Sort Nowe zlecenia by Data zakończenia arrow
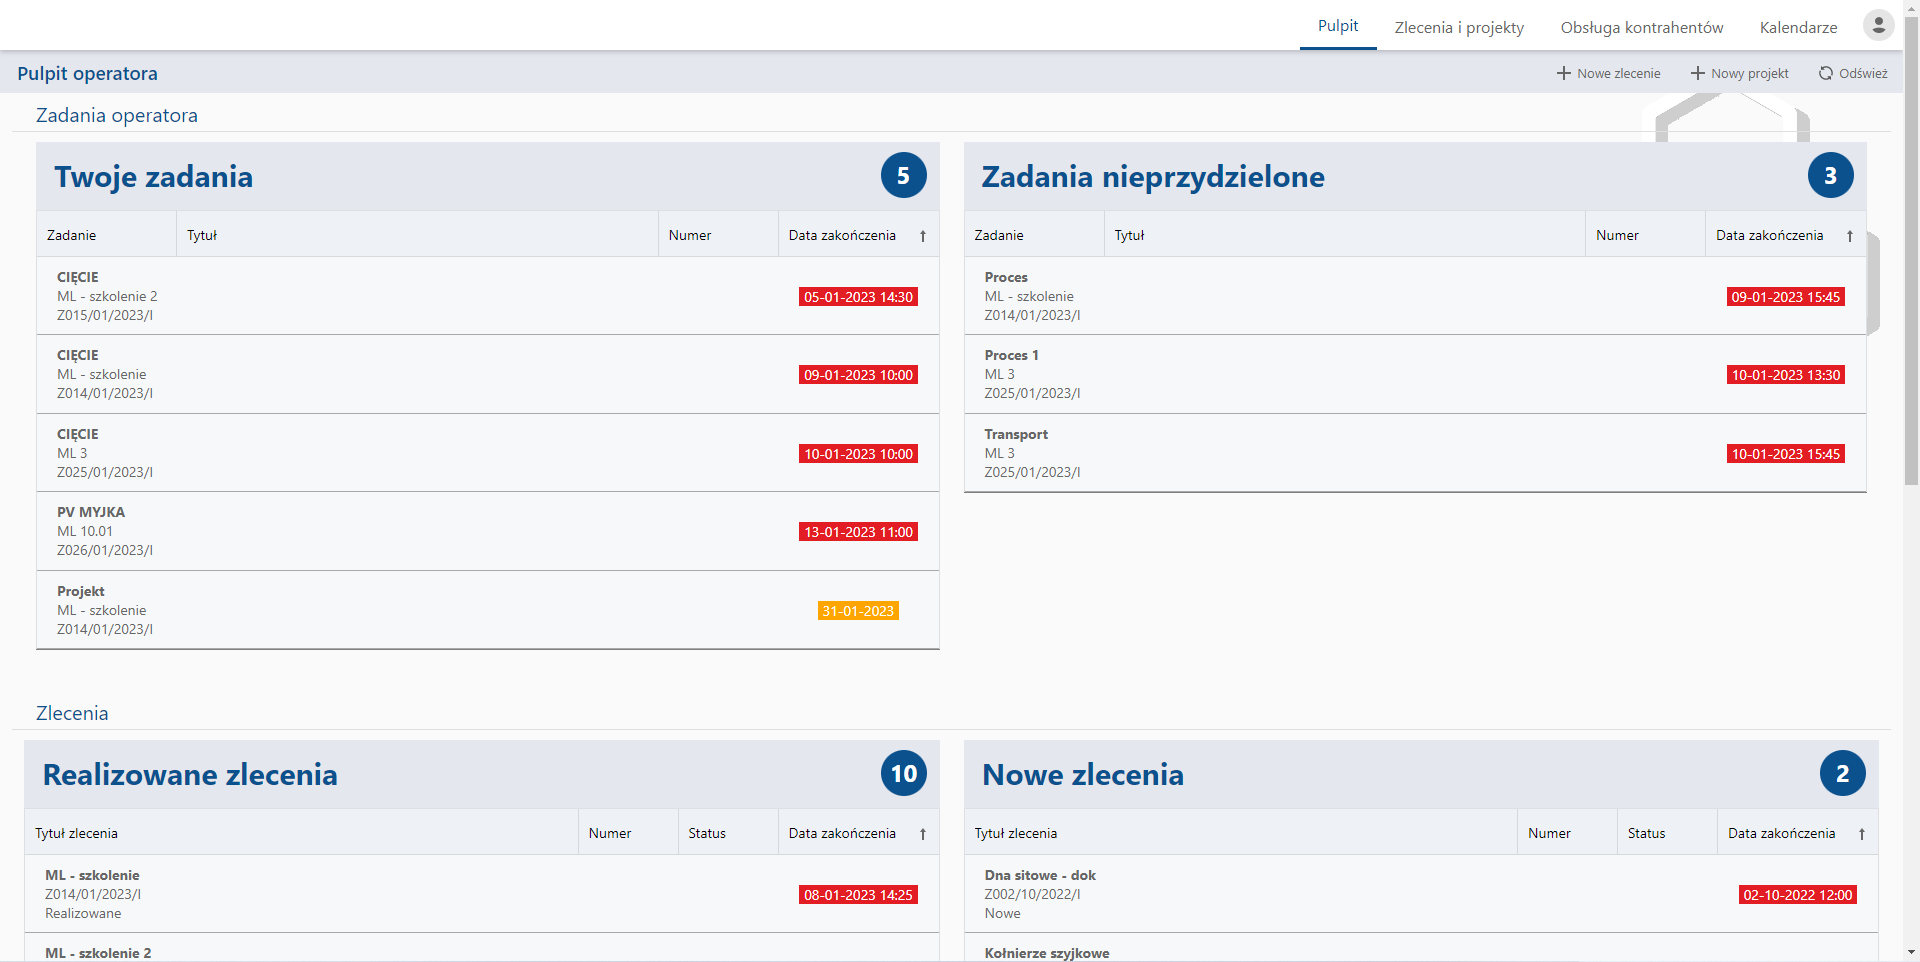Screen dimensions: 1920x962 click(x=1862, y=834)
